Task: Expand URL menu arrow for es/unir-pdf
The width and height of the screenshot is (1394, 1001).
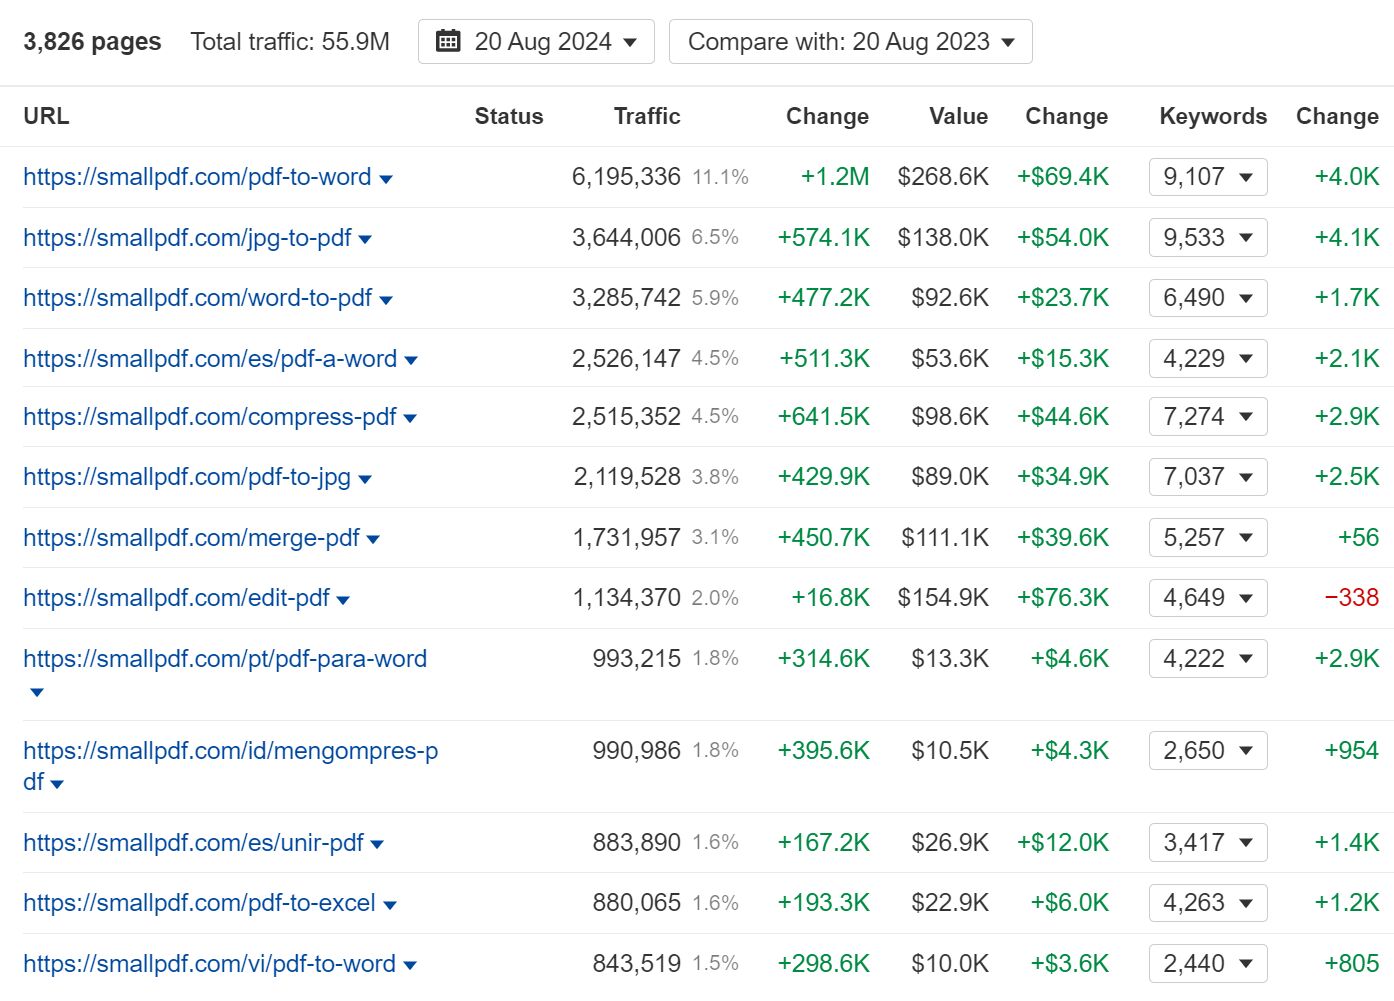Action: 377,845
